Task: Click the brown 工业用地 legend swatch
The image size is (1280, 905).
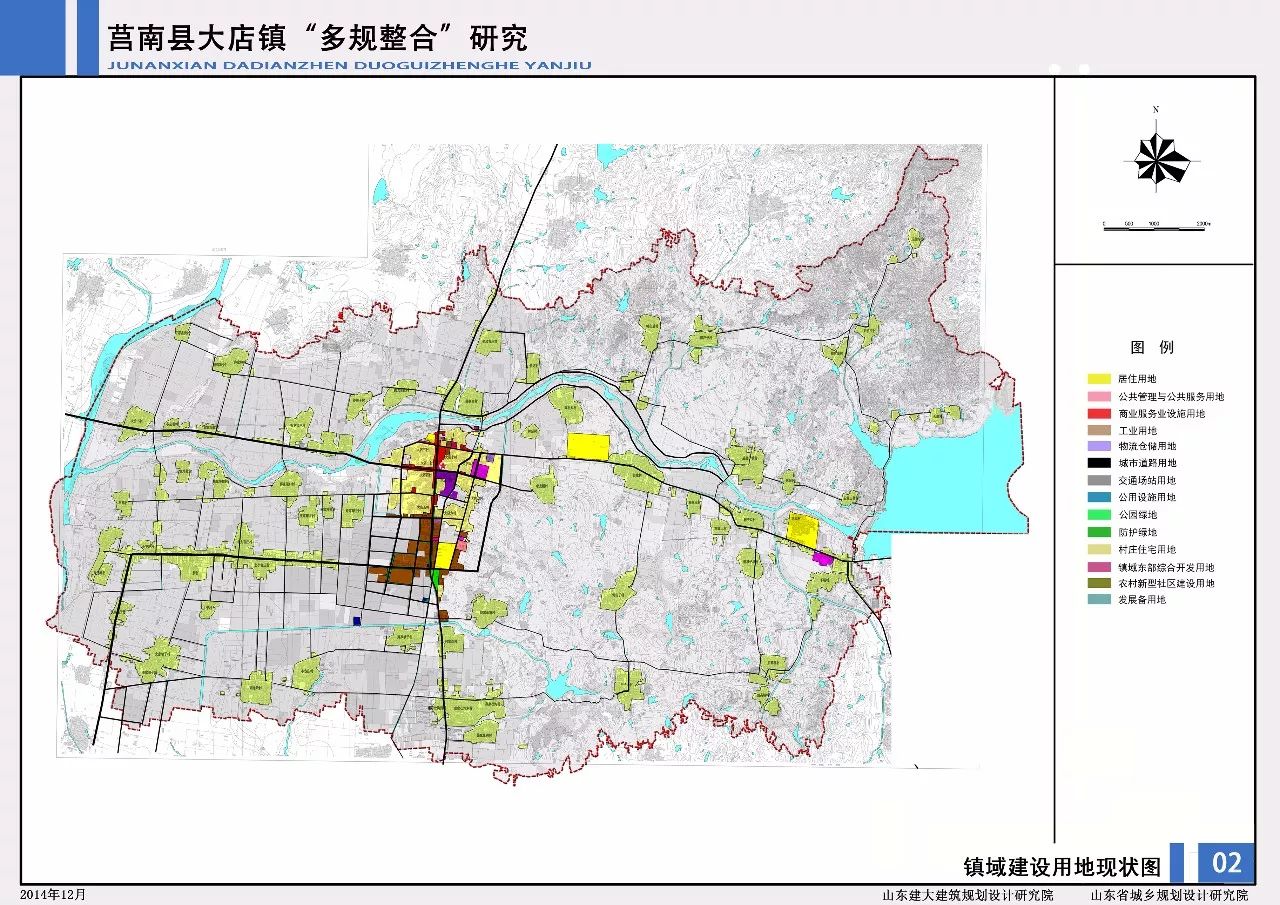Action: tap(1100, 430)
